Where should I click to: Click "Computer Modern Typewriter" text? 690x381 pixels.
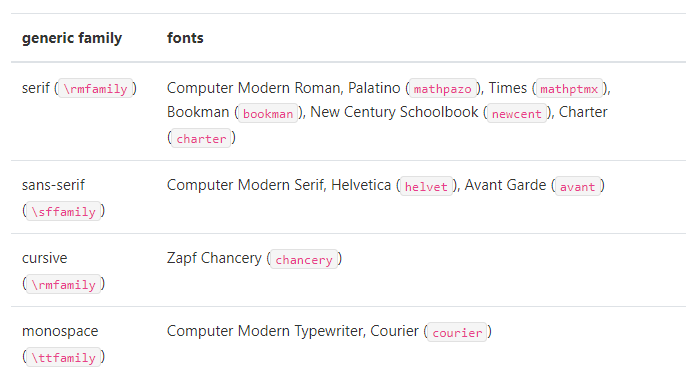[x=264, y=331]
